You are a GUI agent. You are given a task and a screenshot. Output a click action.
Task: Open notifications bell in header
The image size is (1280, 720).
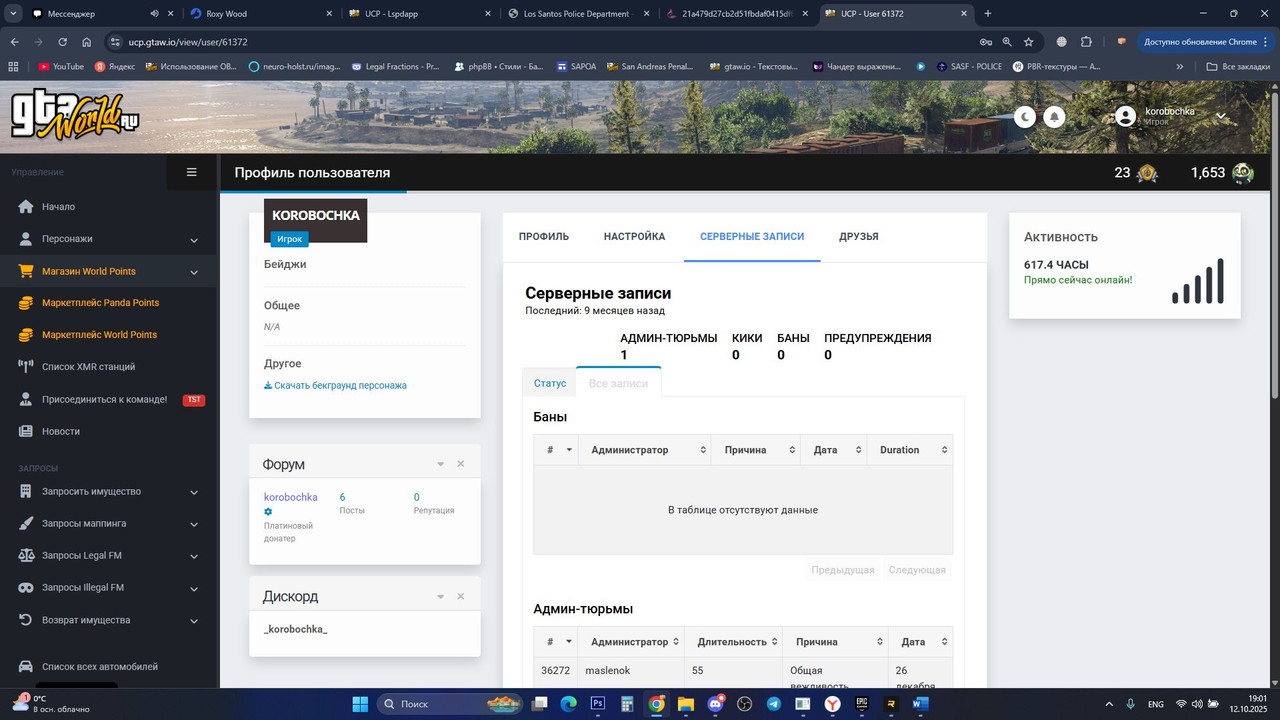1054,117
